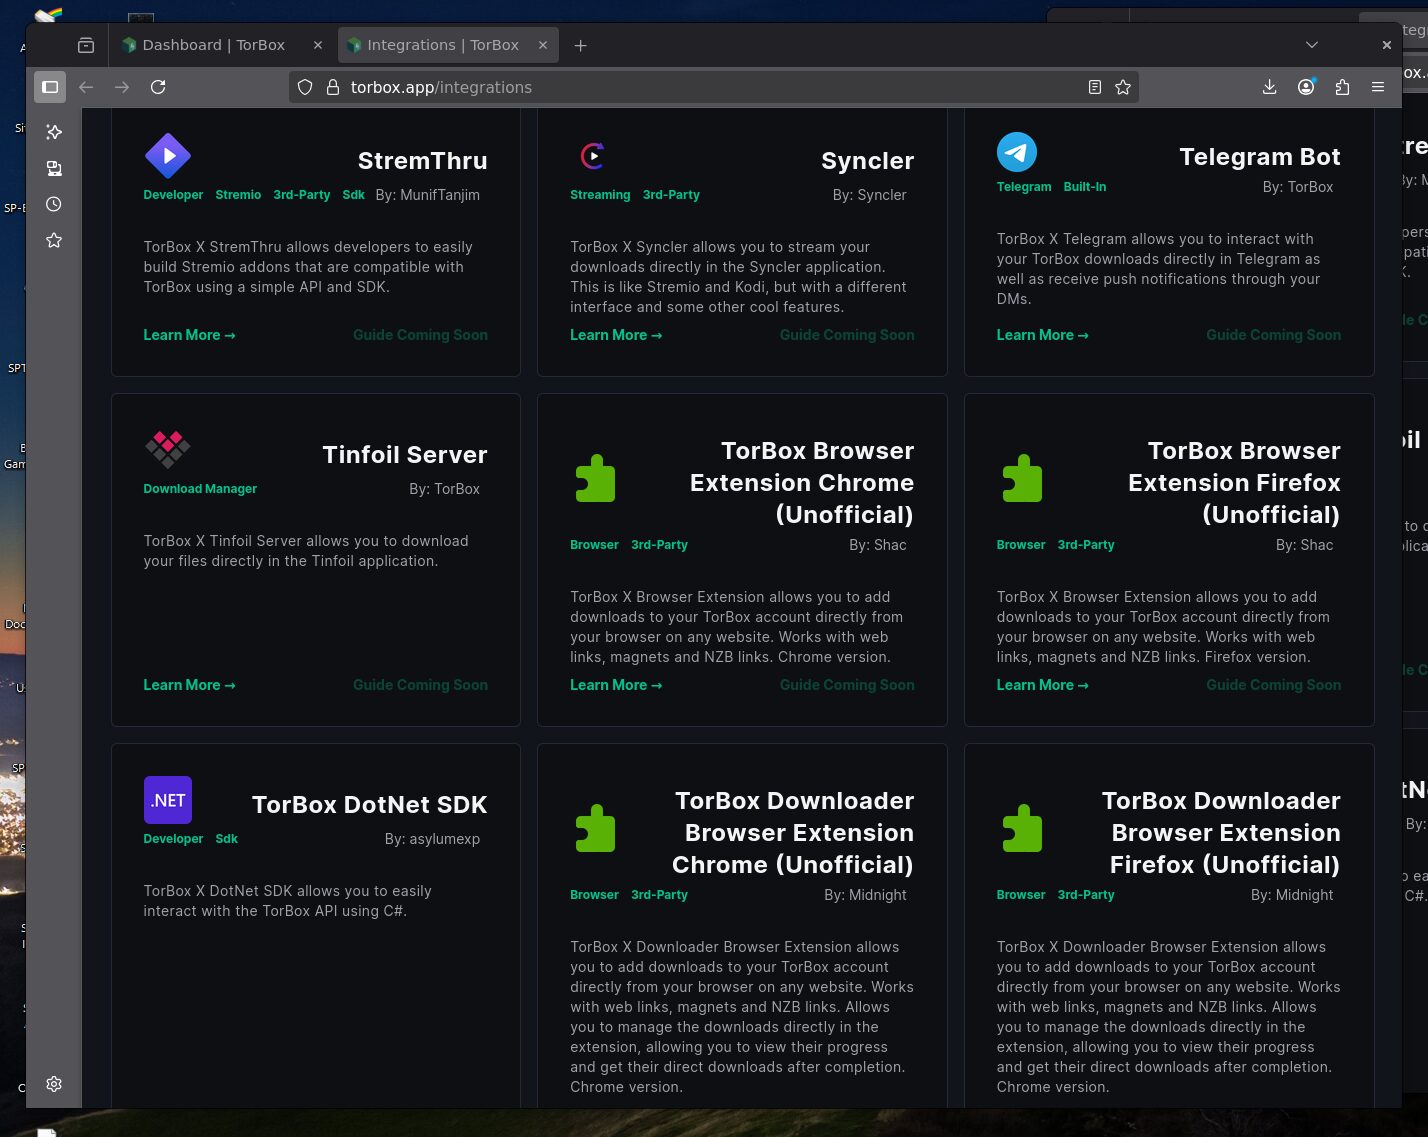The width and height of the screenshot is (1428, 1137).
Task: Open StremThru Learn More link
Action: pos(189,335)
